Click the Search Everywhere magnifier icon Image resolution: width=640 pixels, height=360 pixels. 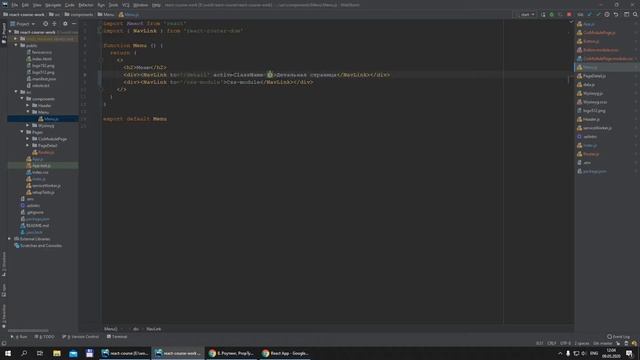(x=635, y=14)
